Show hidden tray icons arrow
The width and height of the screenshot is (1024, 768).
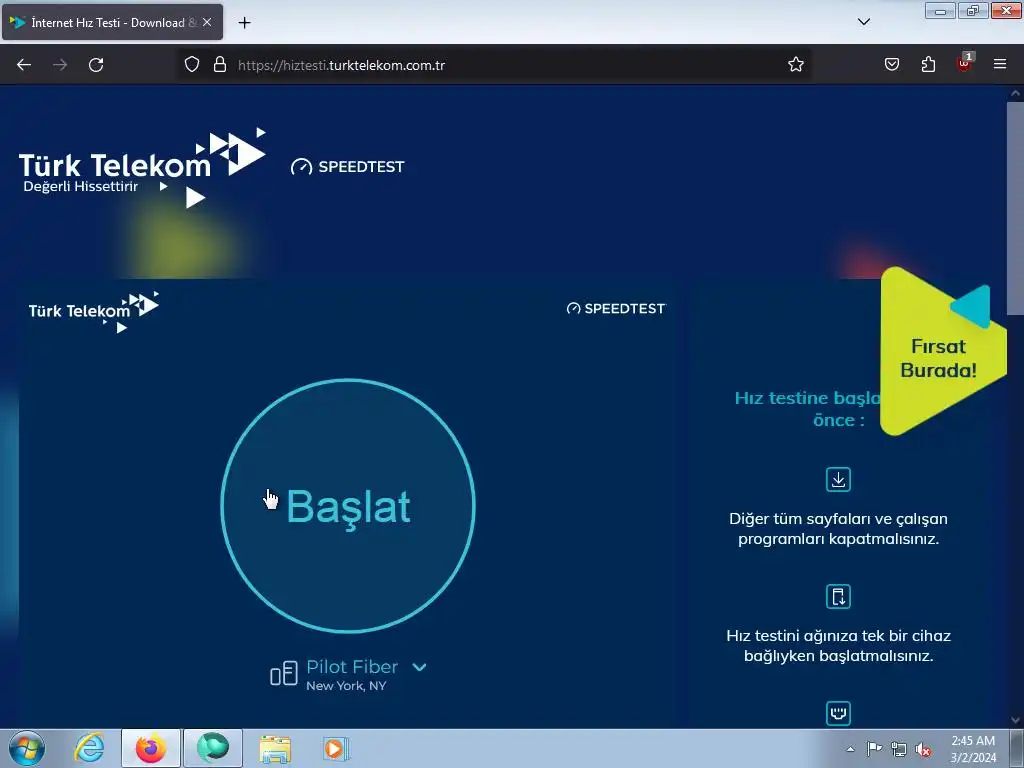(x=850, y=749)
